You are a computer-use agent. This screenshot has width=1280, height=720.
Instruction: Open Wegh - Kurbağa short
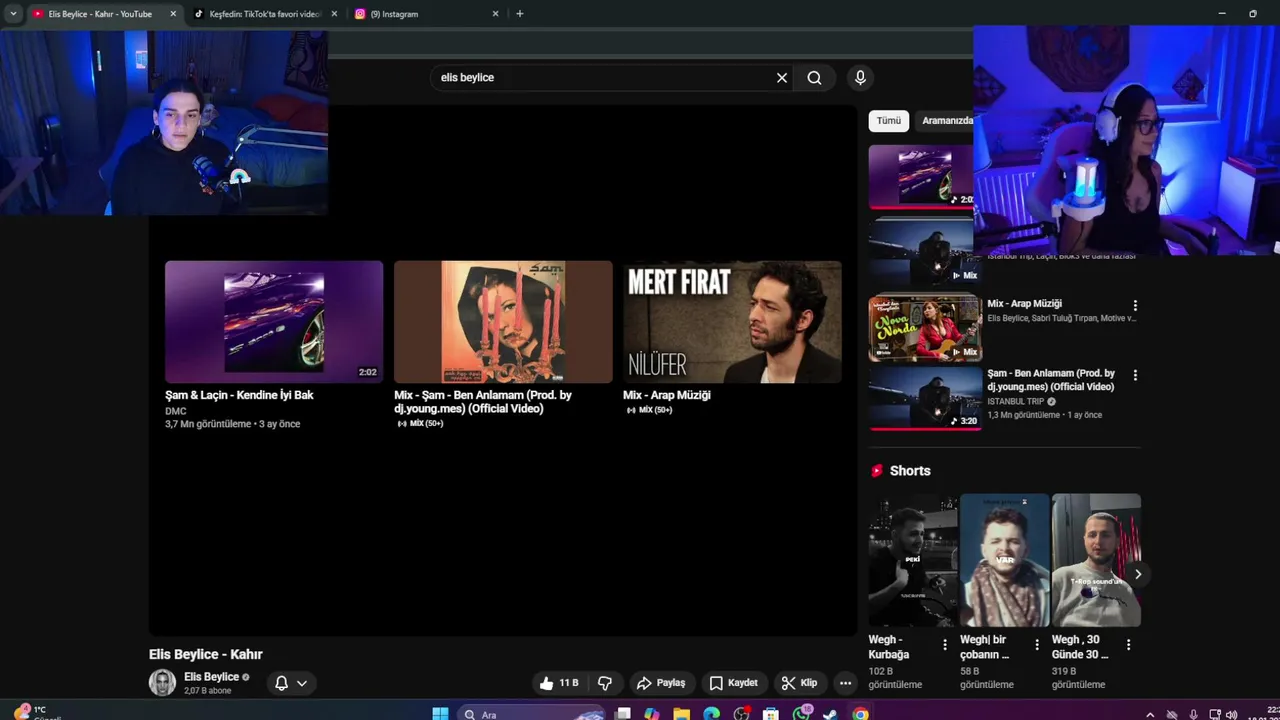click(x=913, y=560)
